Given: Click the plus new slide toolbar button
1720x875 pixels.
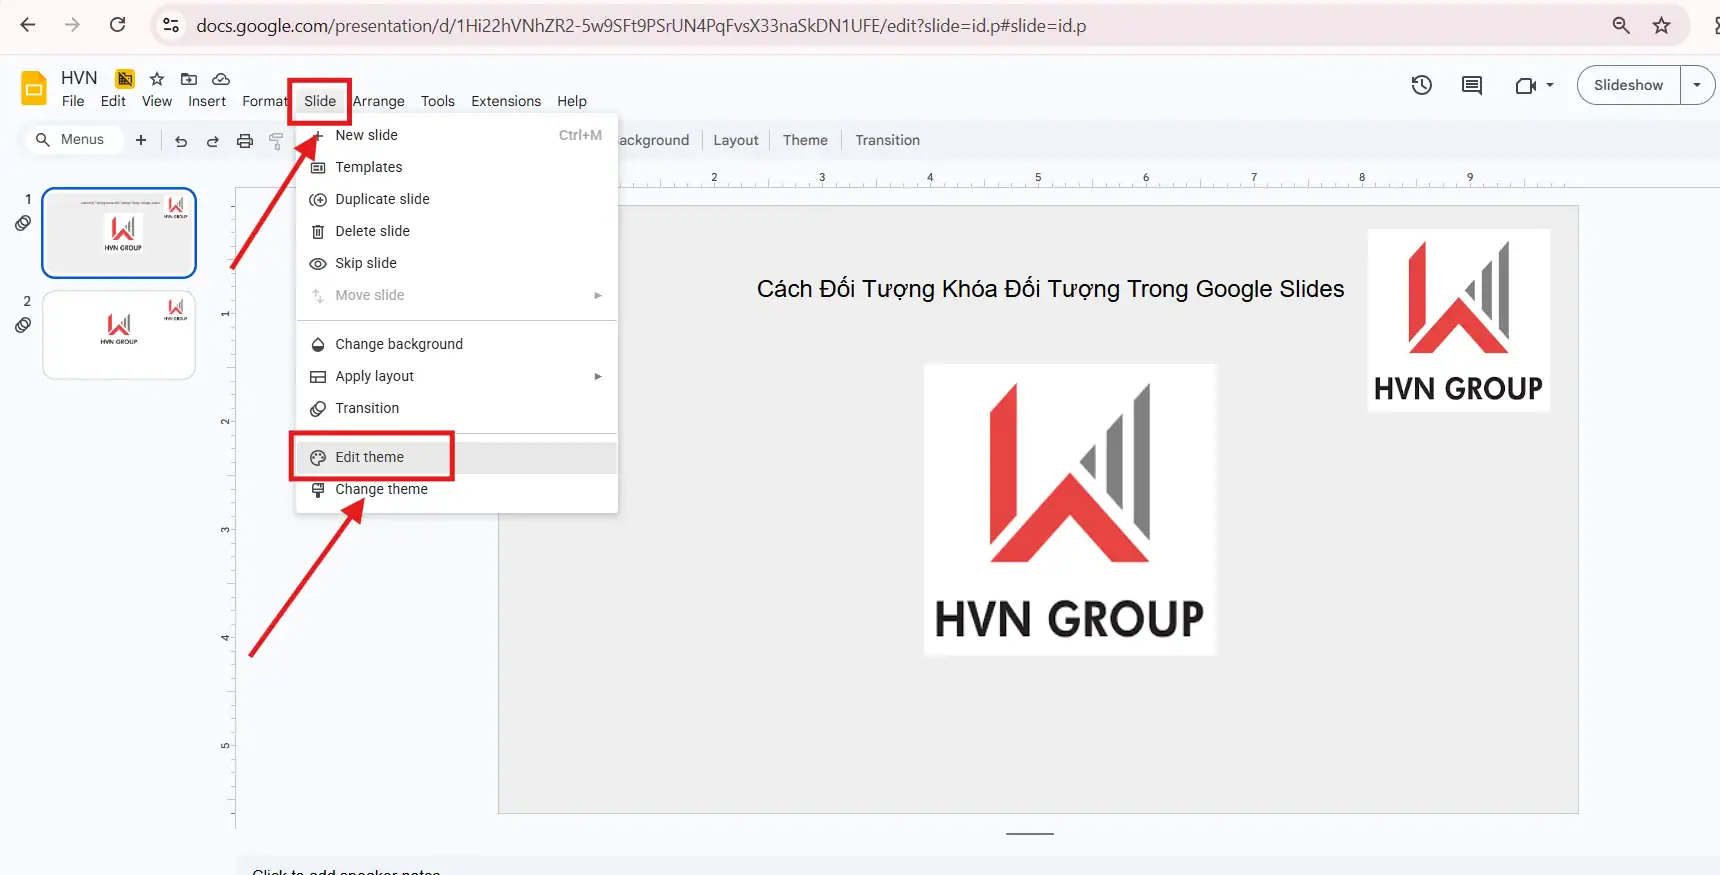Looking at the screenshot, I should tap(141, 140).
